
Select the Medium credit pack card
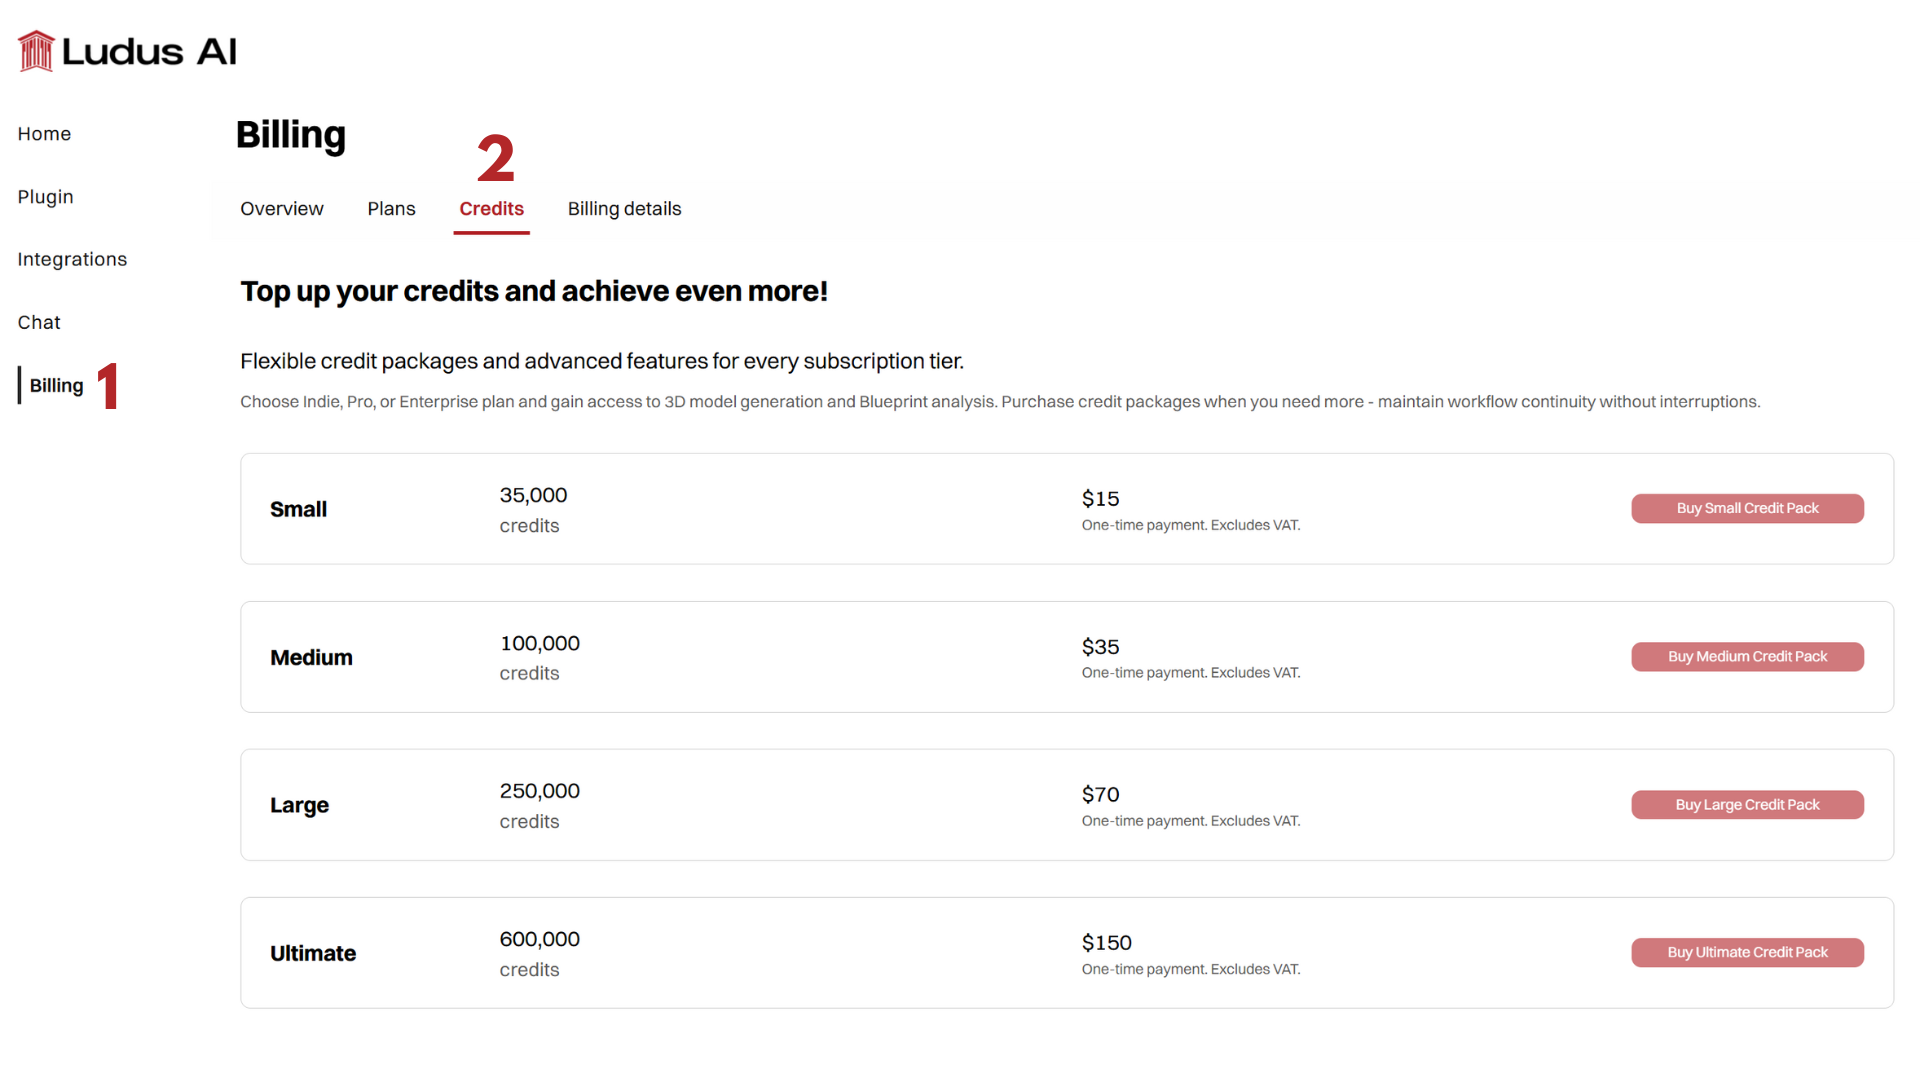pos(800,657)
